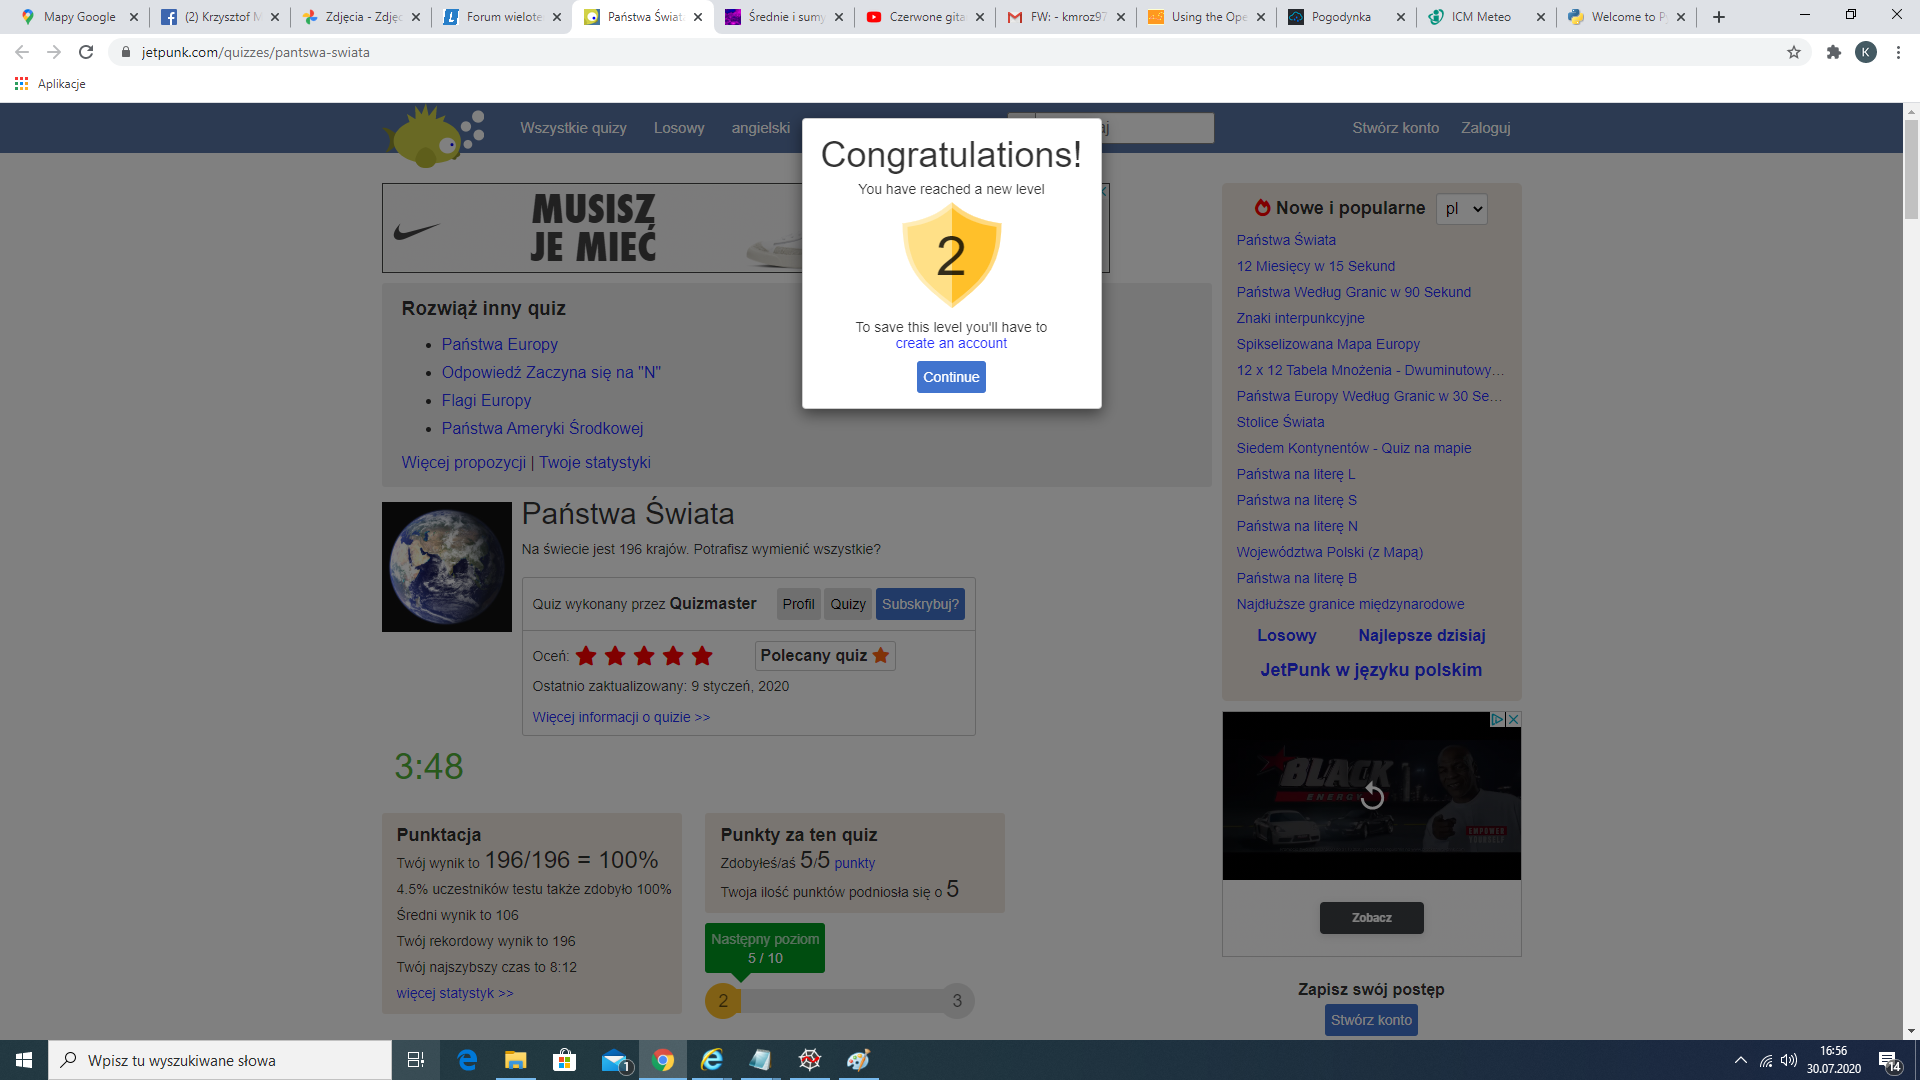This screenshot has width=1920, height=1080.
Task: Click the Earth quiz thumbnail image
Action: coord(447,567)
